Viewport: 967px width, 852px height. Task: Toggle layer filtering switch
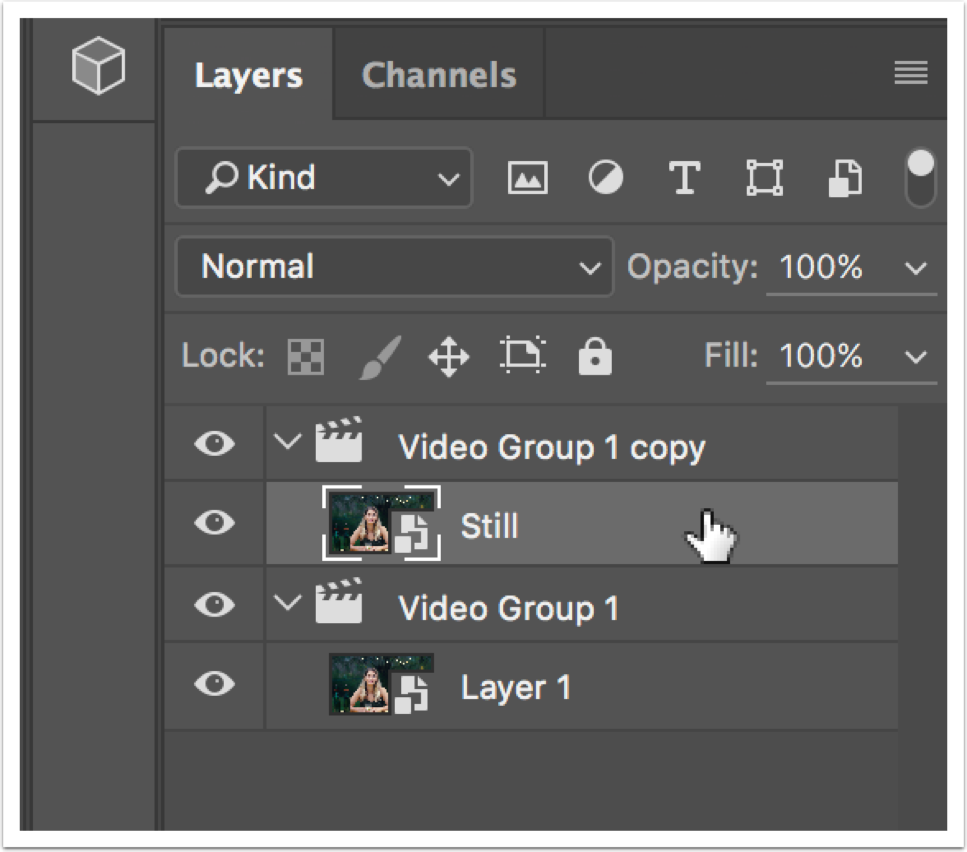click(920, 178)
